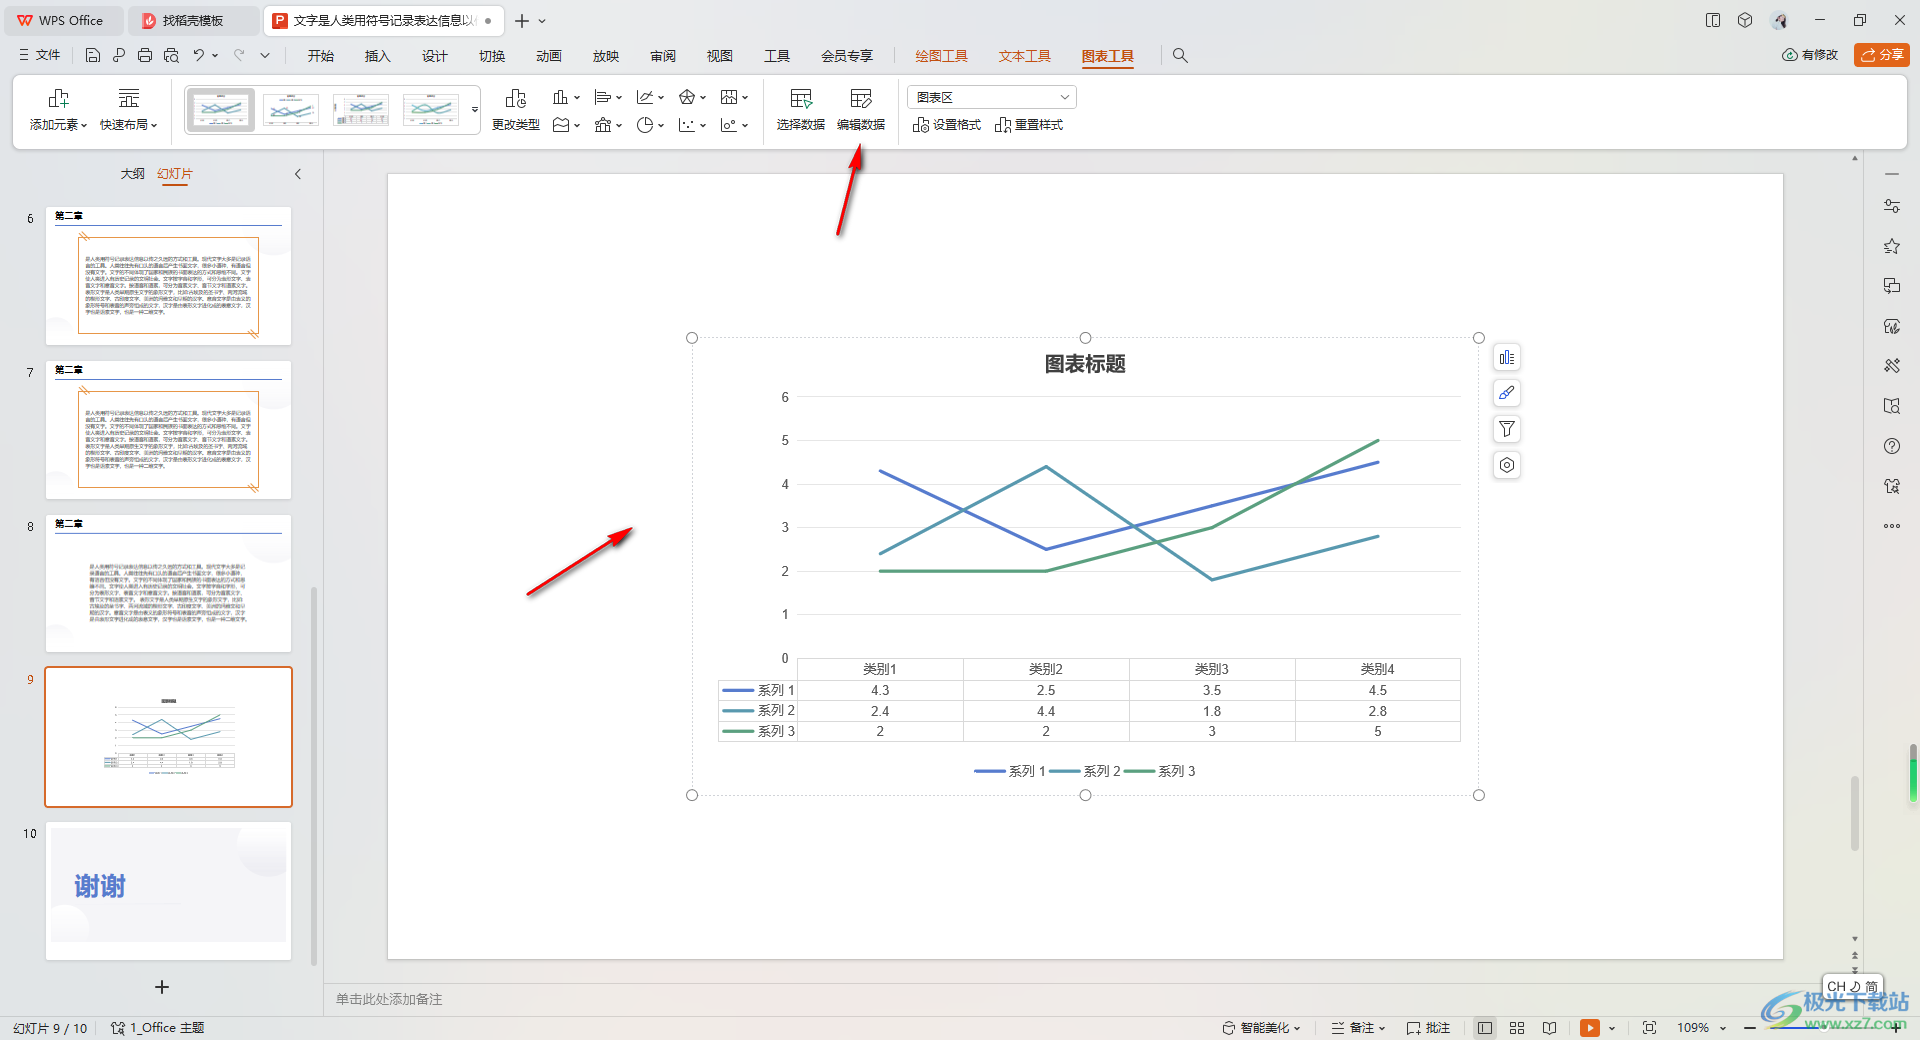Switch to the 开始 ribbon tab

321,56
